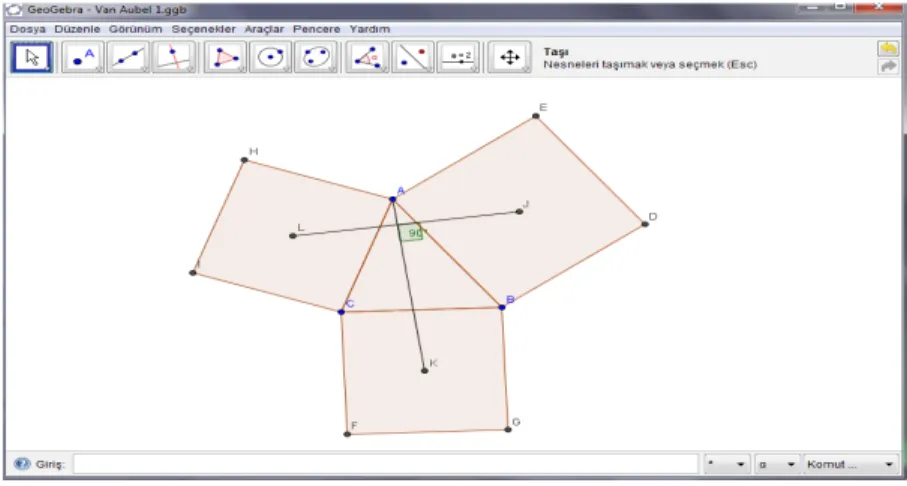Click point D on the right square
Screen dimensions: 907x486
click(645, 224)
